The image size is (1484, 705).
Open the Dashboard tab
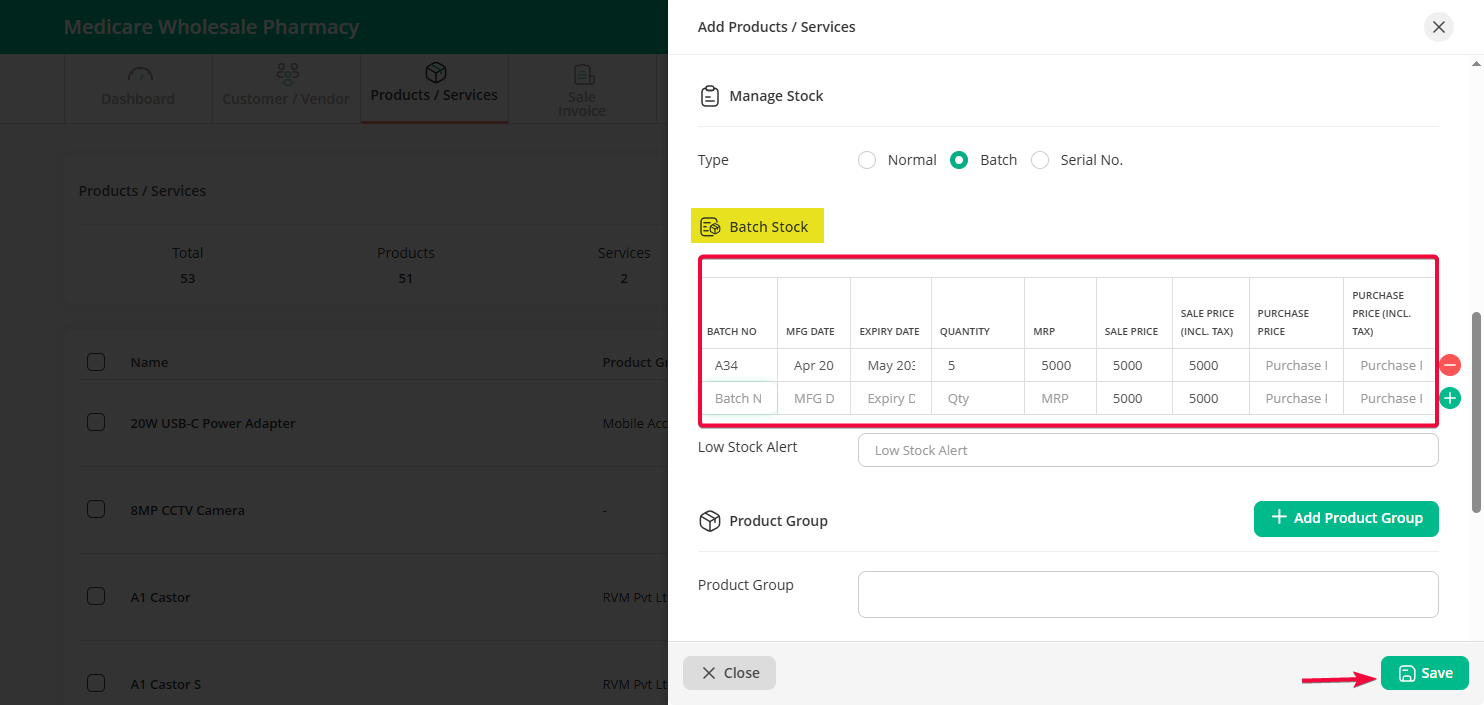(x=138, y=89)
